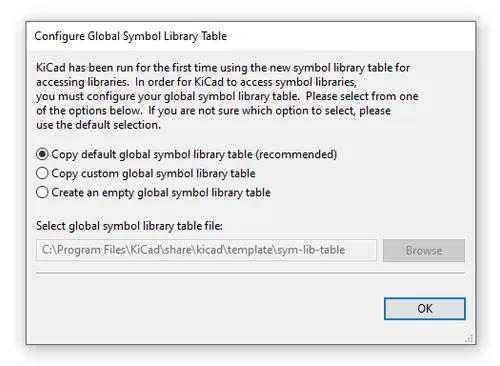Click the 'Select global symbol library table file:' label

click(x=129, y=226)
